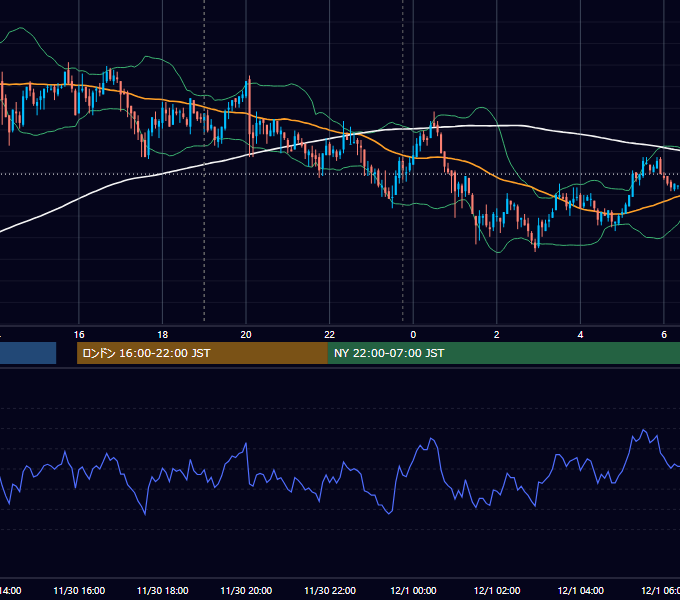Click the 20 hour label on upper axis
The width and height of the screenshot is (680, 600).
tap(246, 335)
